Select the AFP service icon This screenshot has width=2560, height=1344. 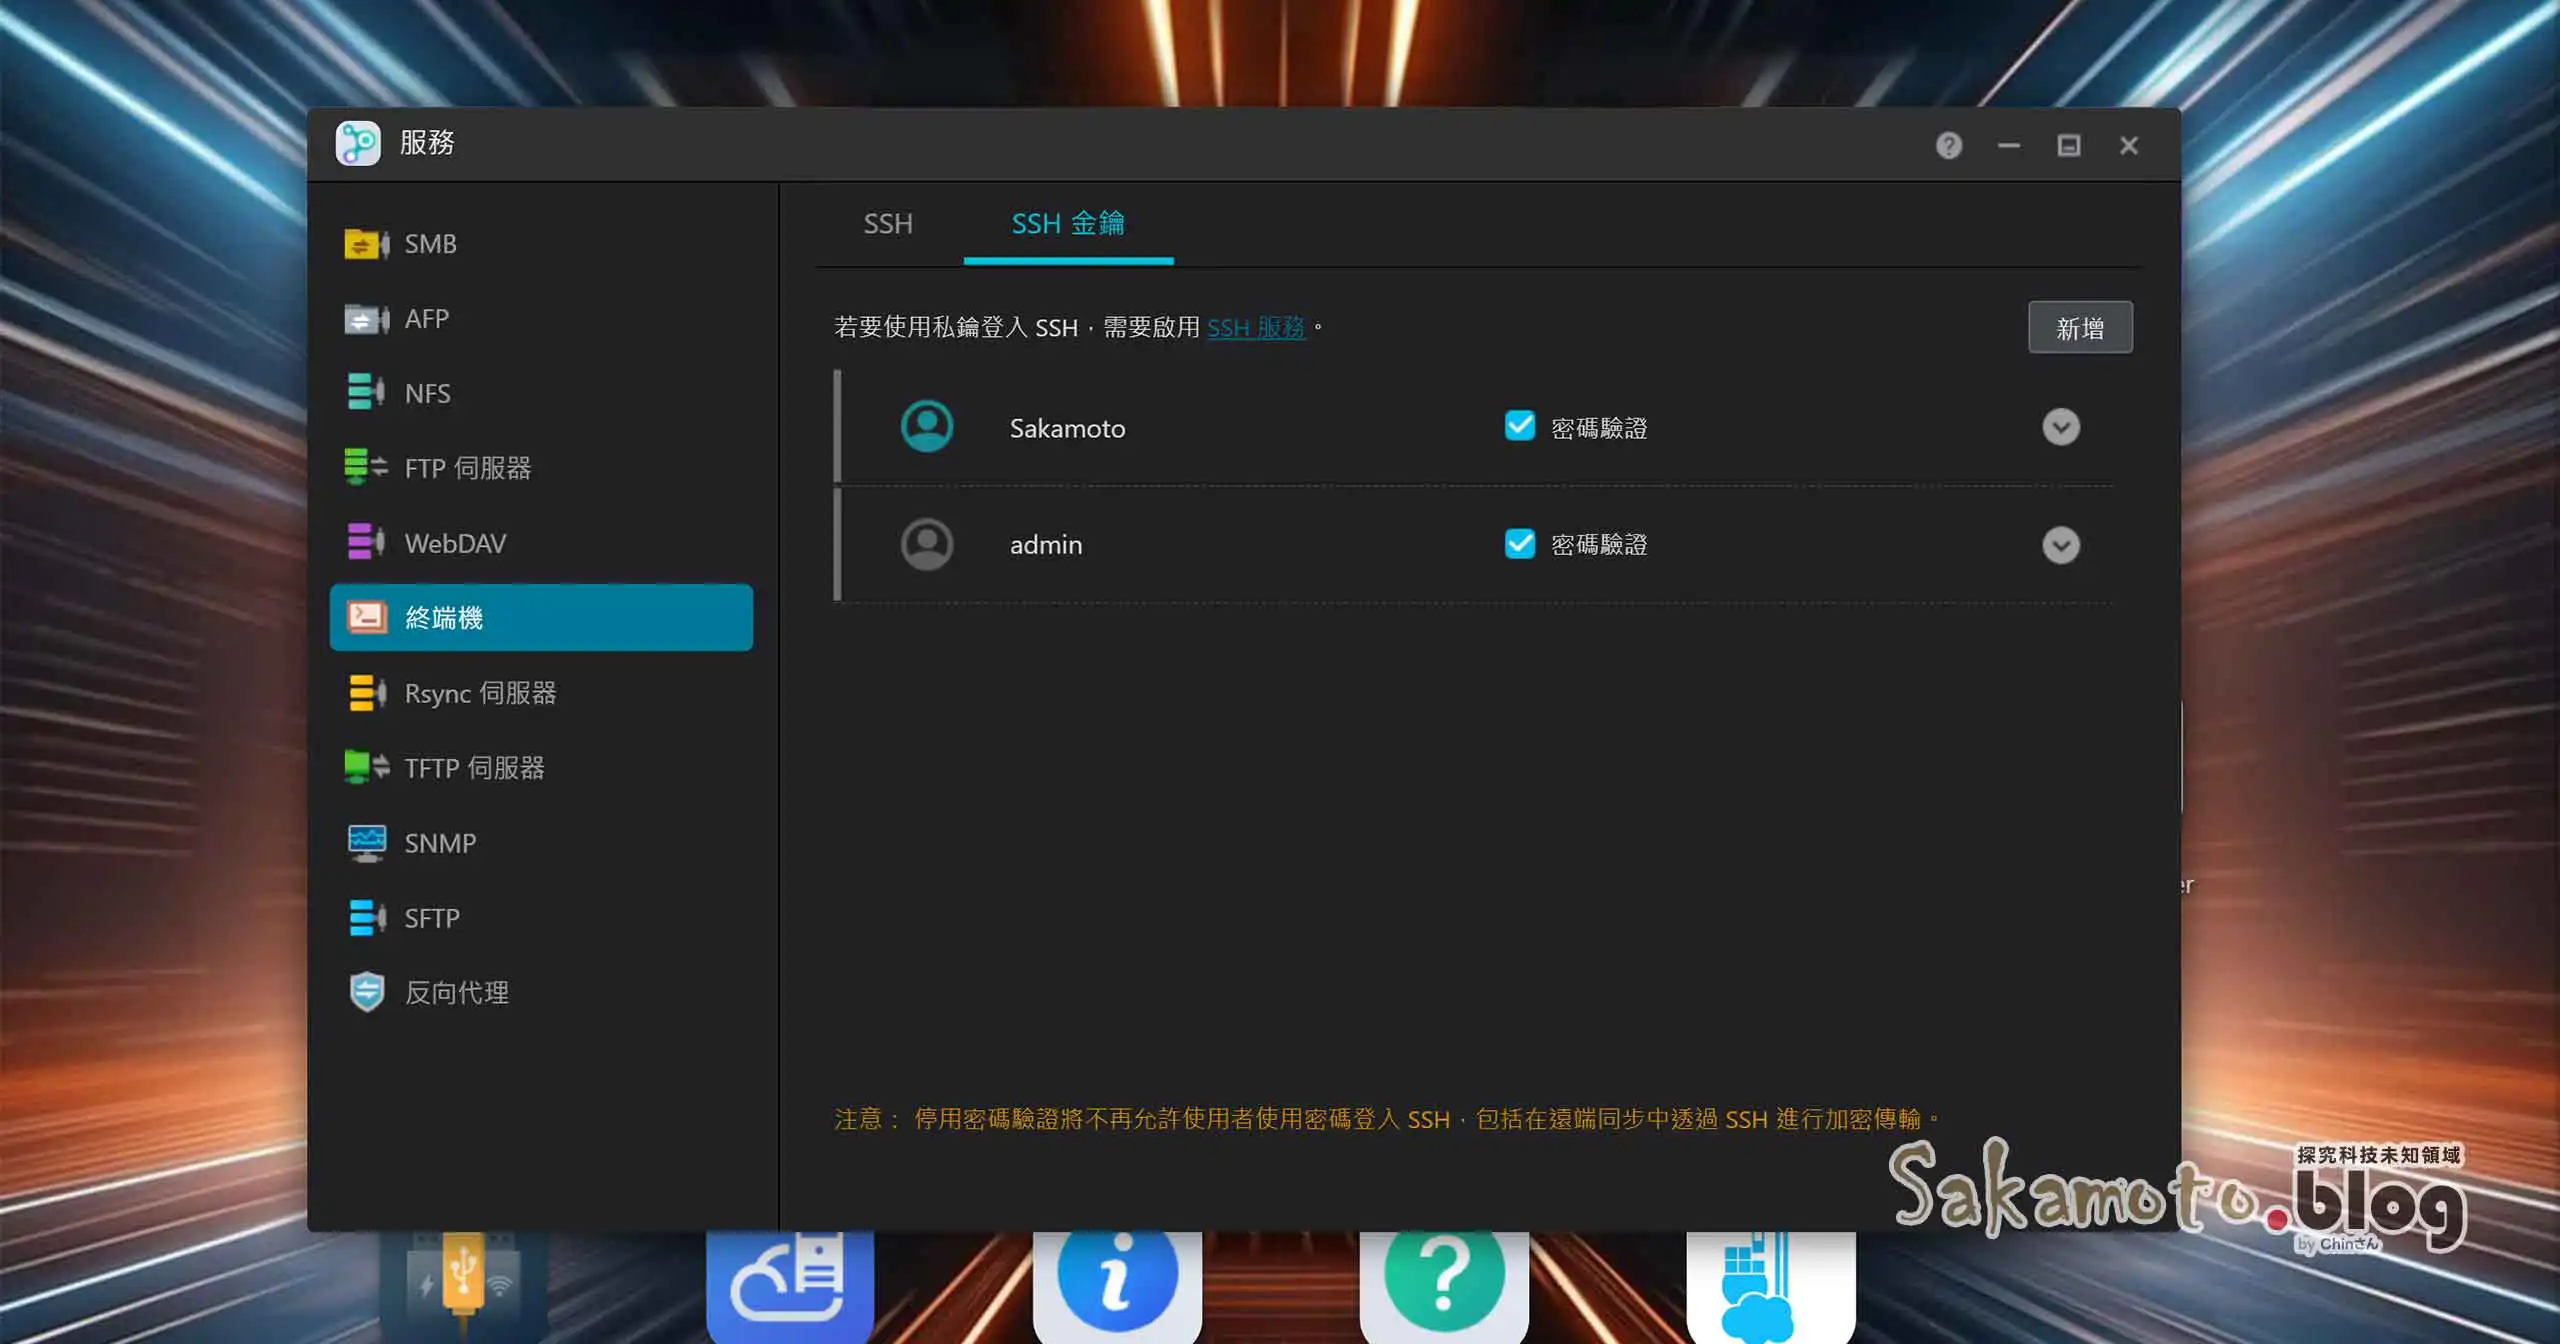366,319
